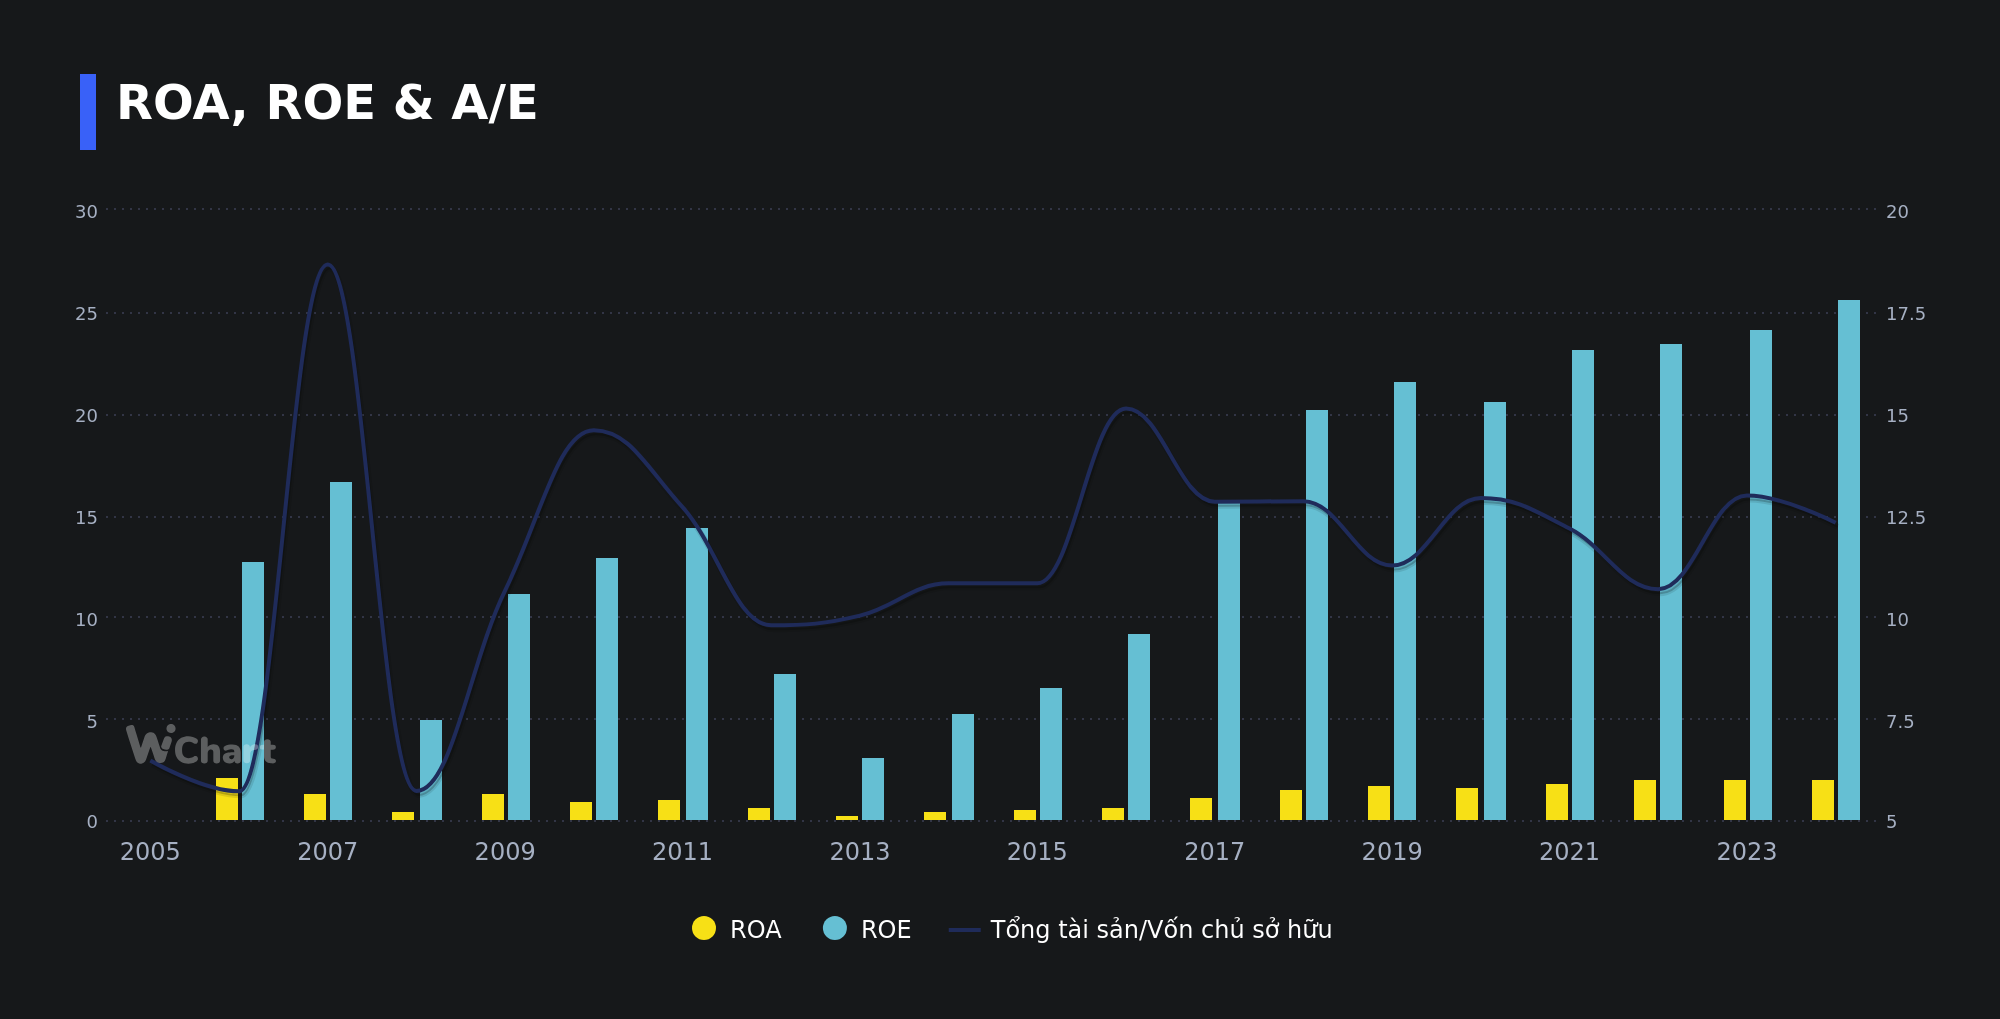The image size is (2000, 1019).
Task: Select the 2023 x-axis label
Action: click(x=1746, y=852)
